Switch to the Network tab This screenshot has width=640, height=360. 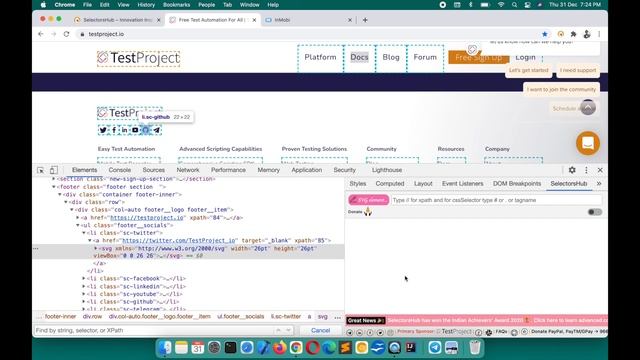click(188, 170)
